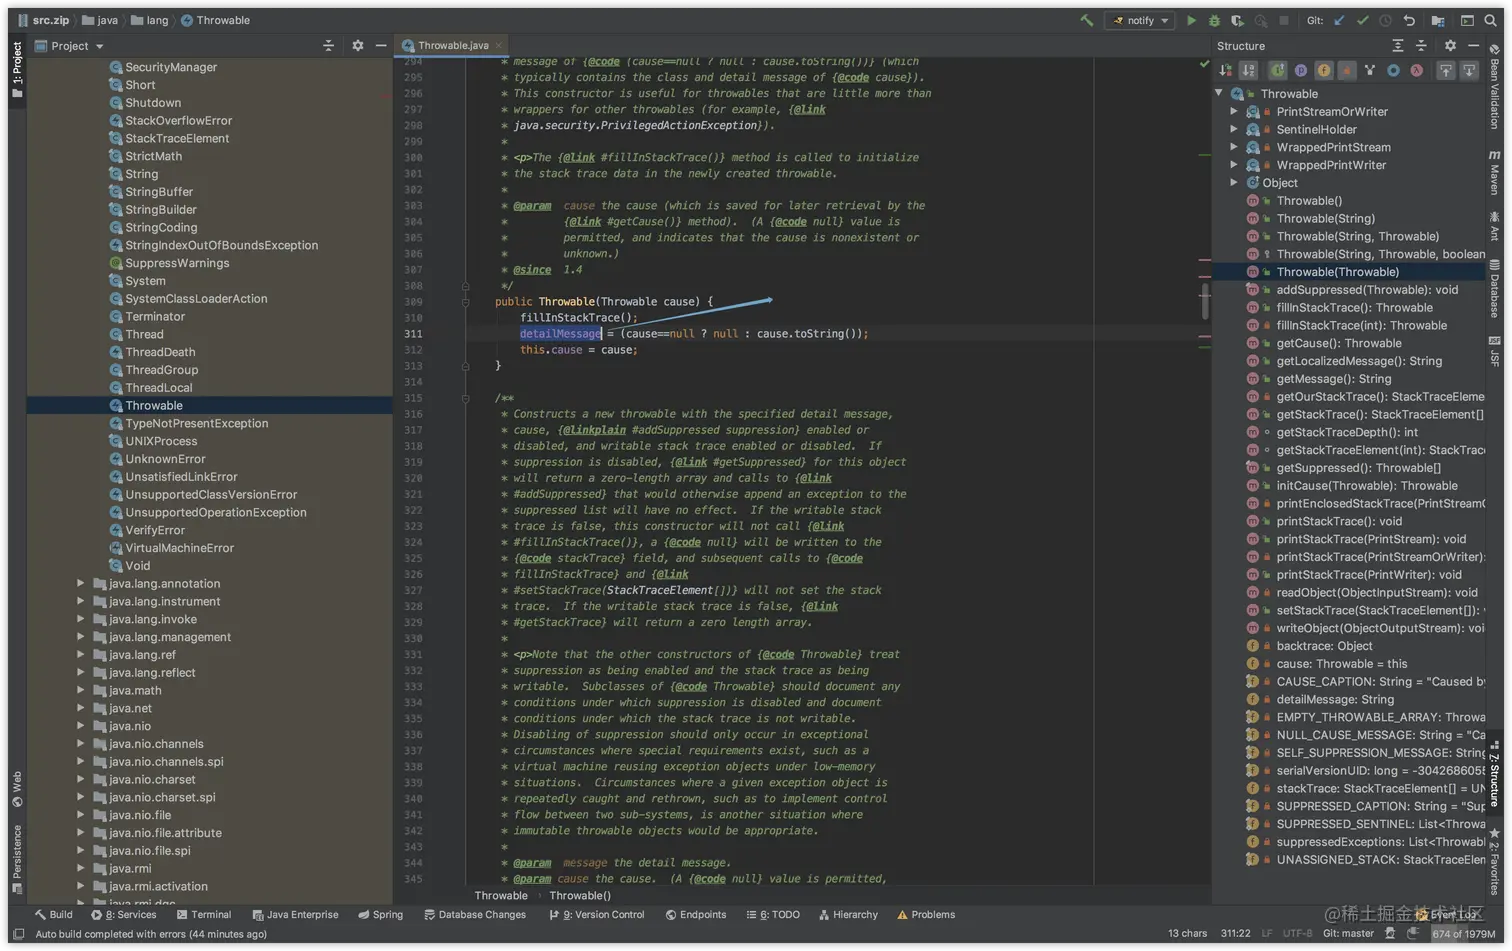Click the memory indicator 674 of 1979M
This screenshot has height=951, width=1512.
pyautogui.click(x=1463, y=934)
